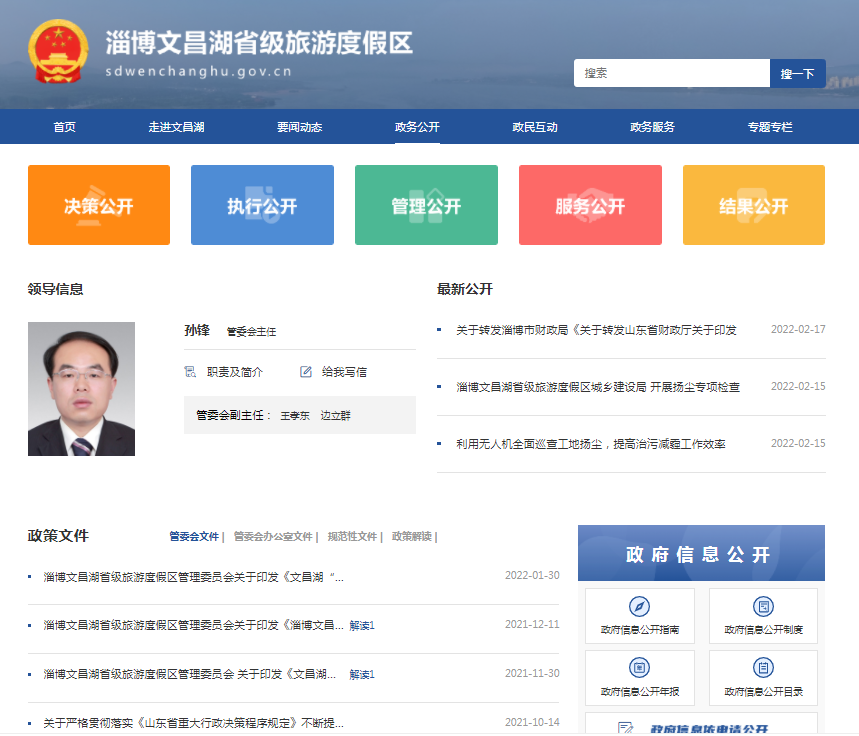Click the 搜一下 search button
Screen dimensions: 859x736
(797, 74)
